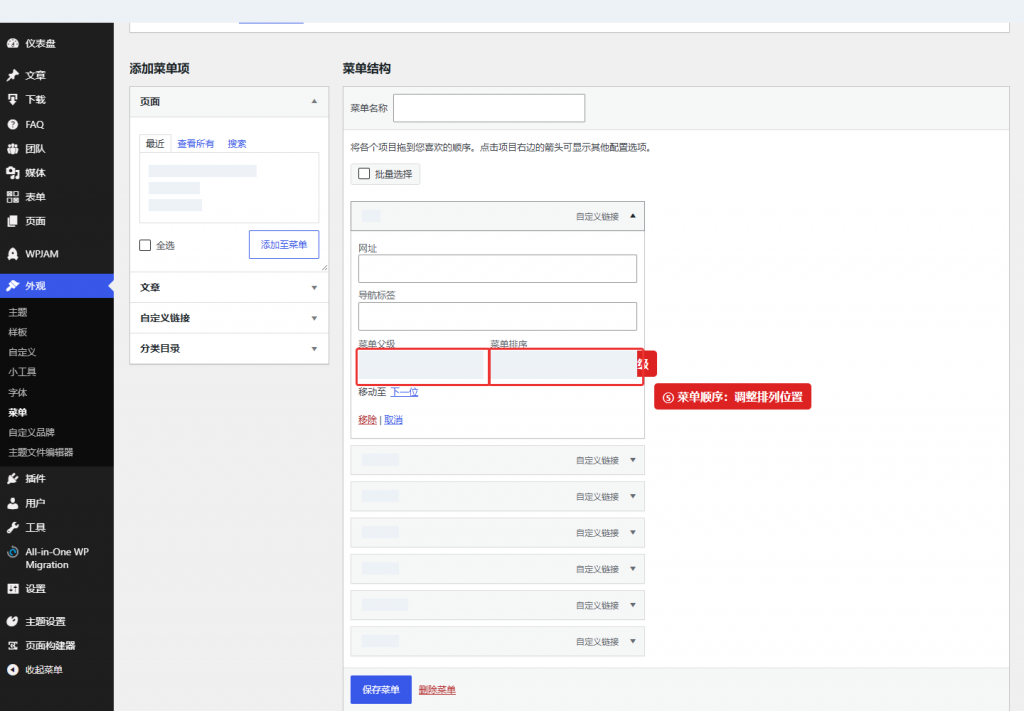Click the 主题设置 theme settings icon

point(12,621)
